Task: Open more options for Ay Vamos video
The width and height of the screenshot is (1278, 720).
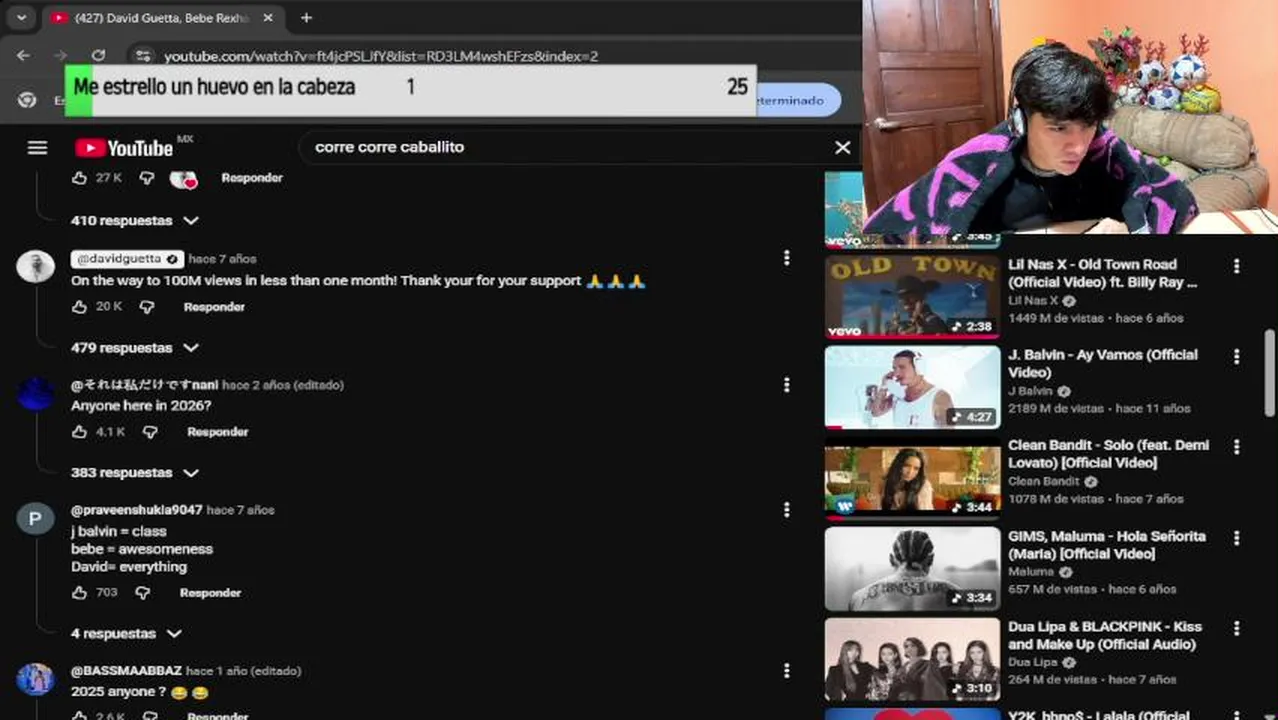Action: click(1237, 357)
